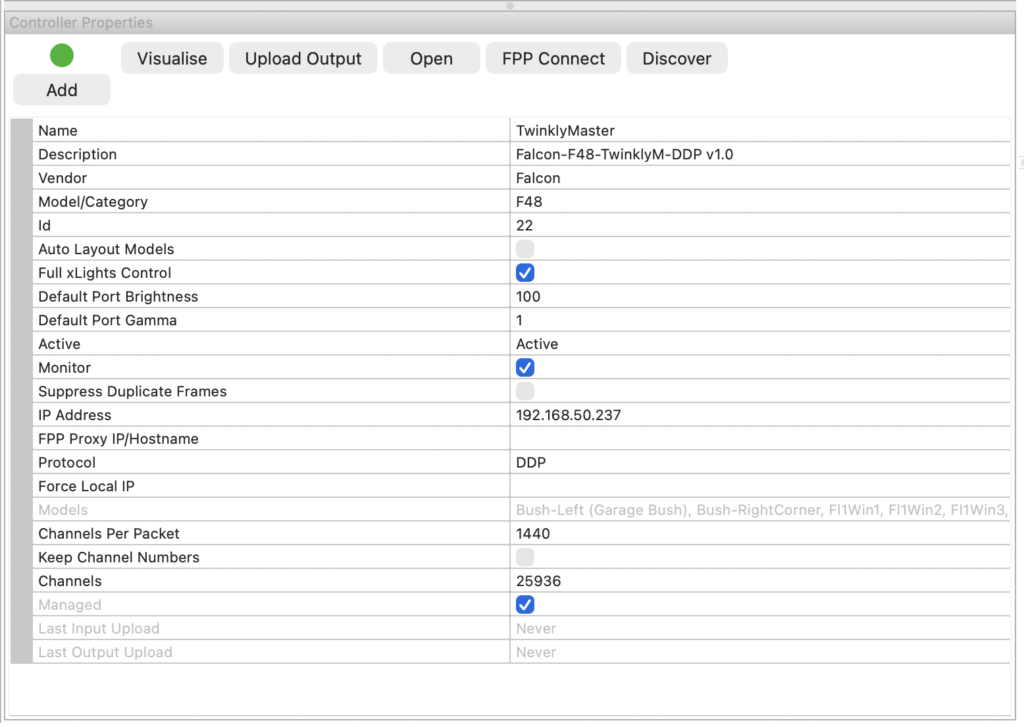Click the Add button

[62, 90]
